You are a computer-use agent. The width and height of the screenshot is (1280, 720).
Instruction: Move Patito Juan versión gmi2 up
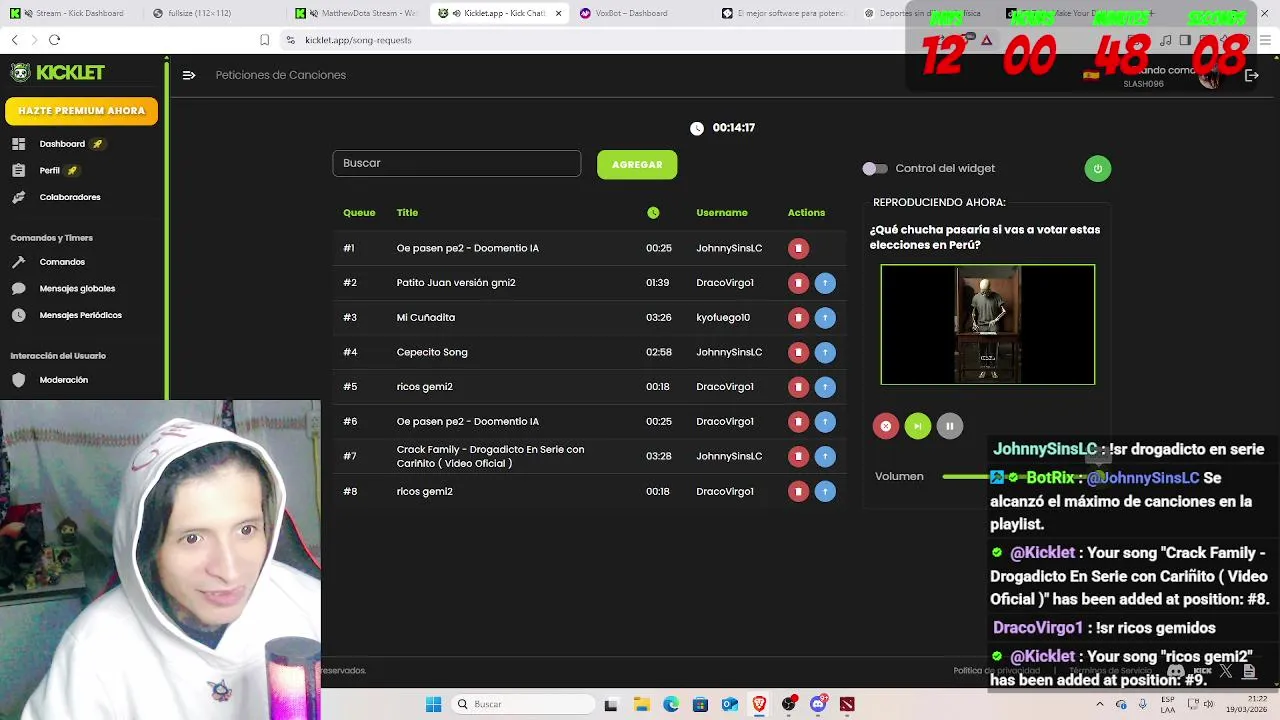tap(825, 283)
